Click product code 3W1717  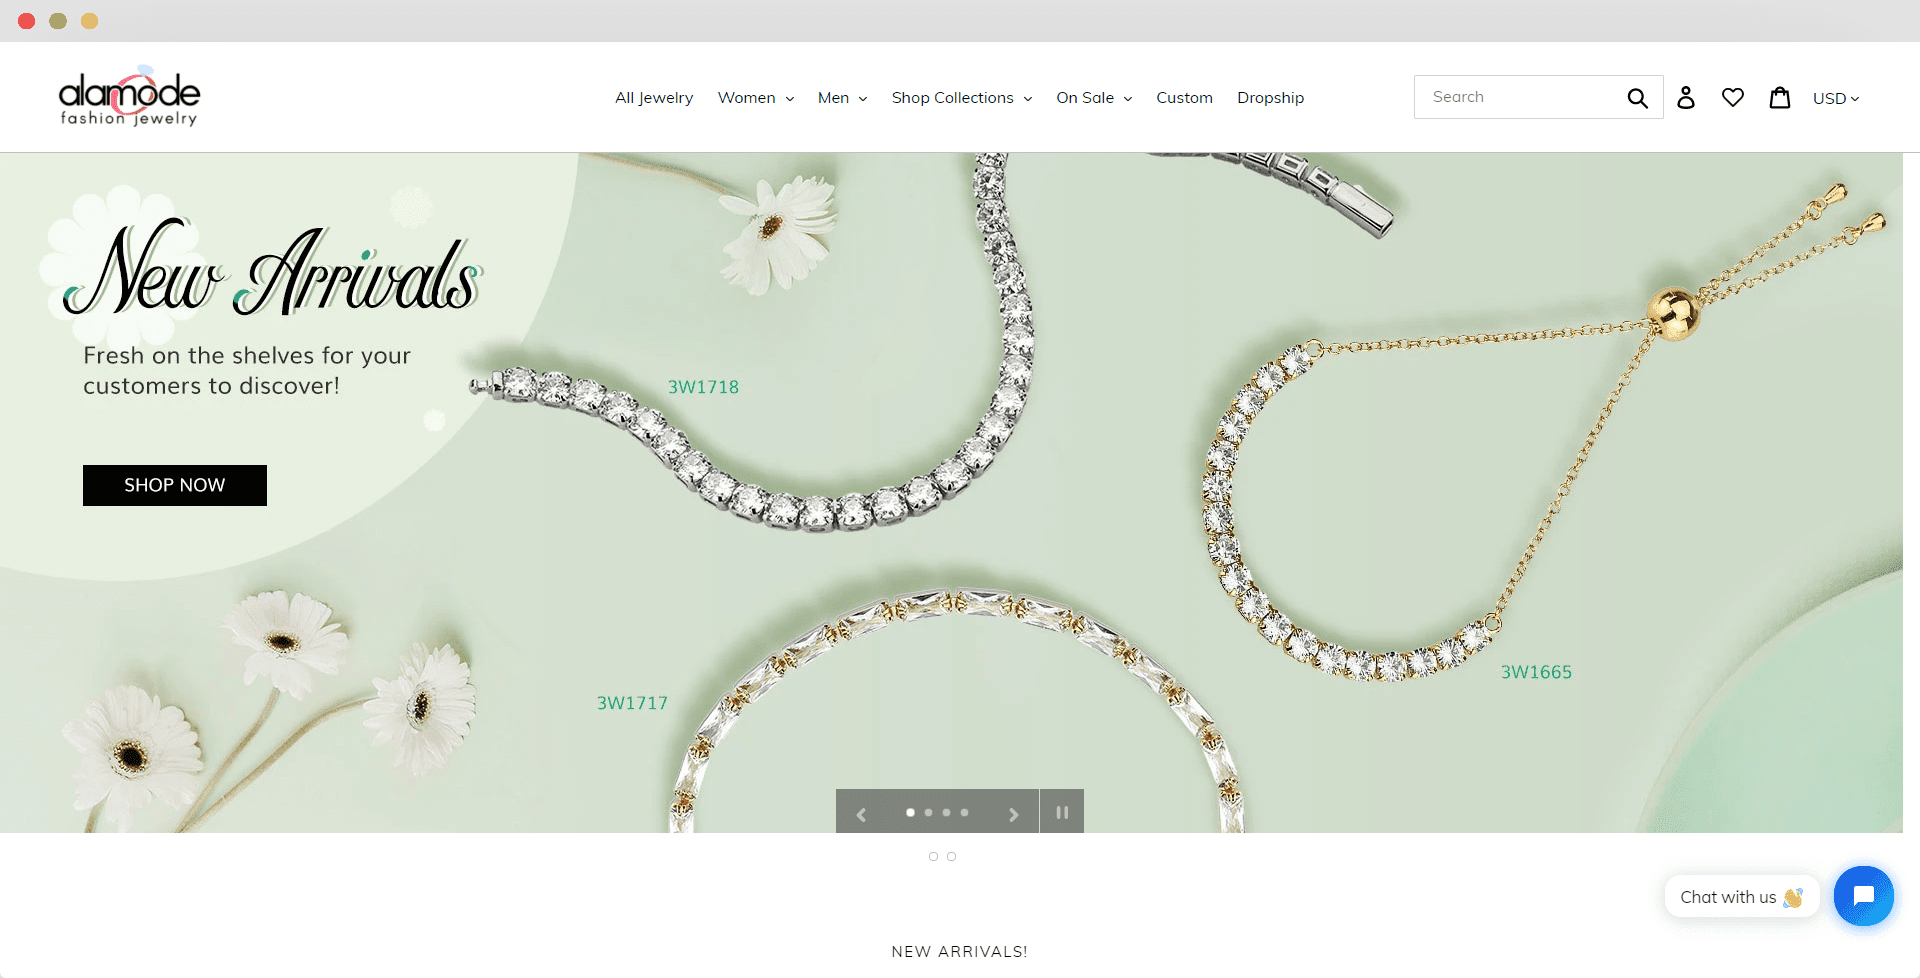(632, 703)
